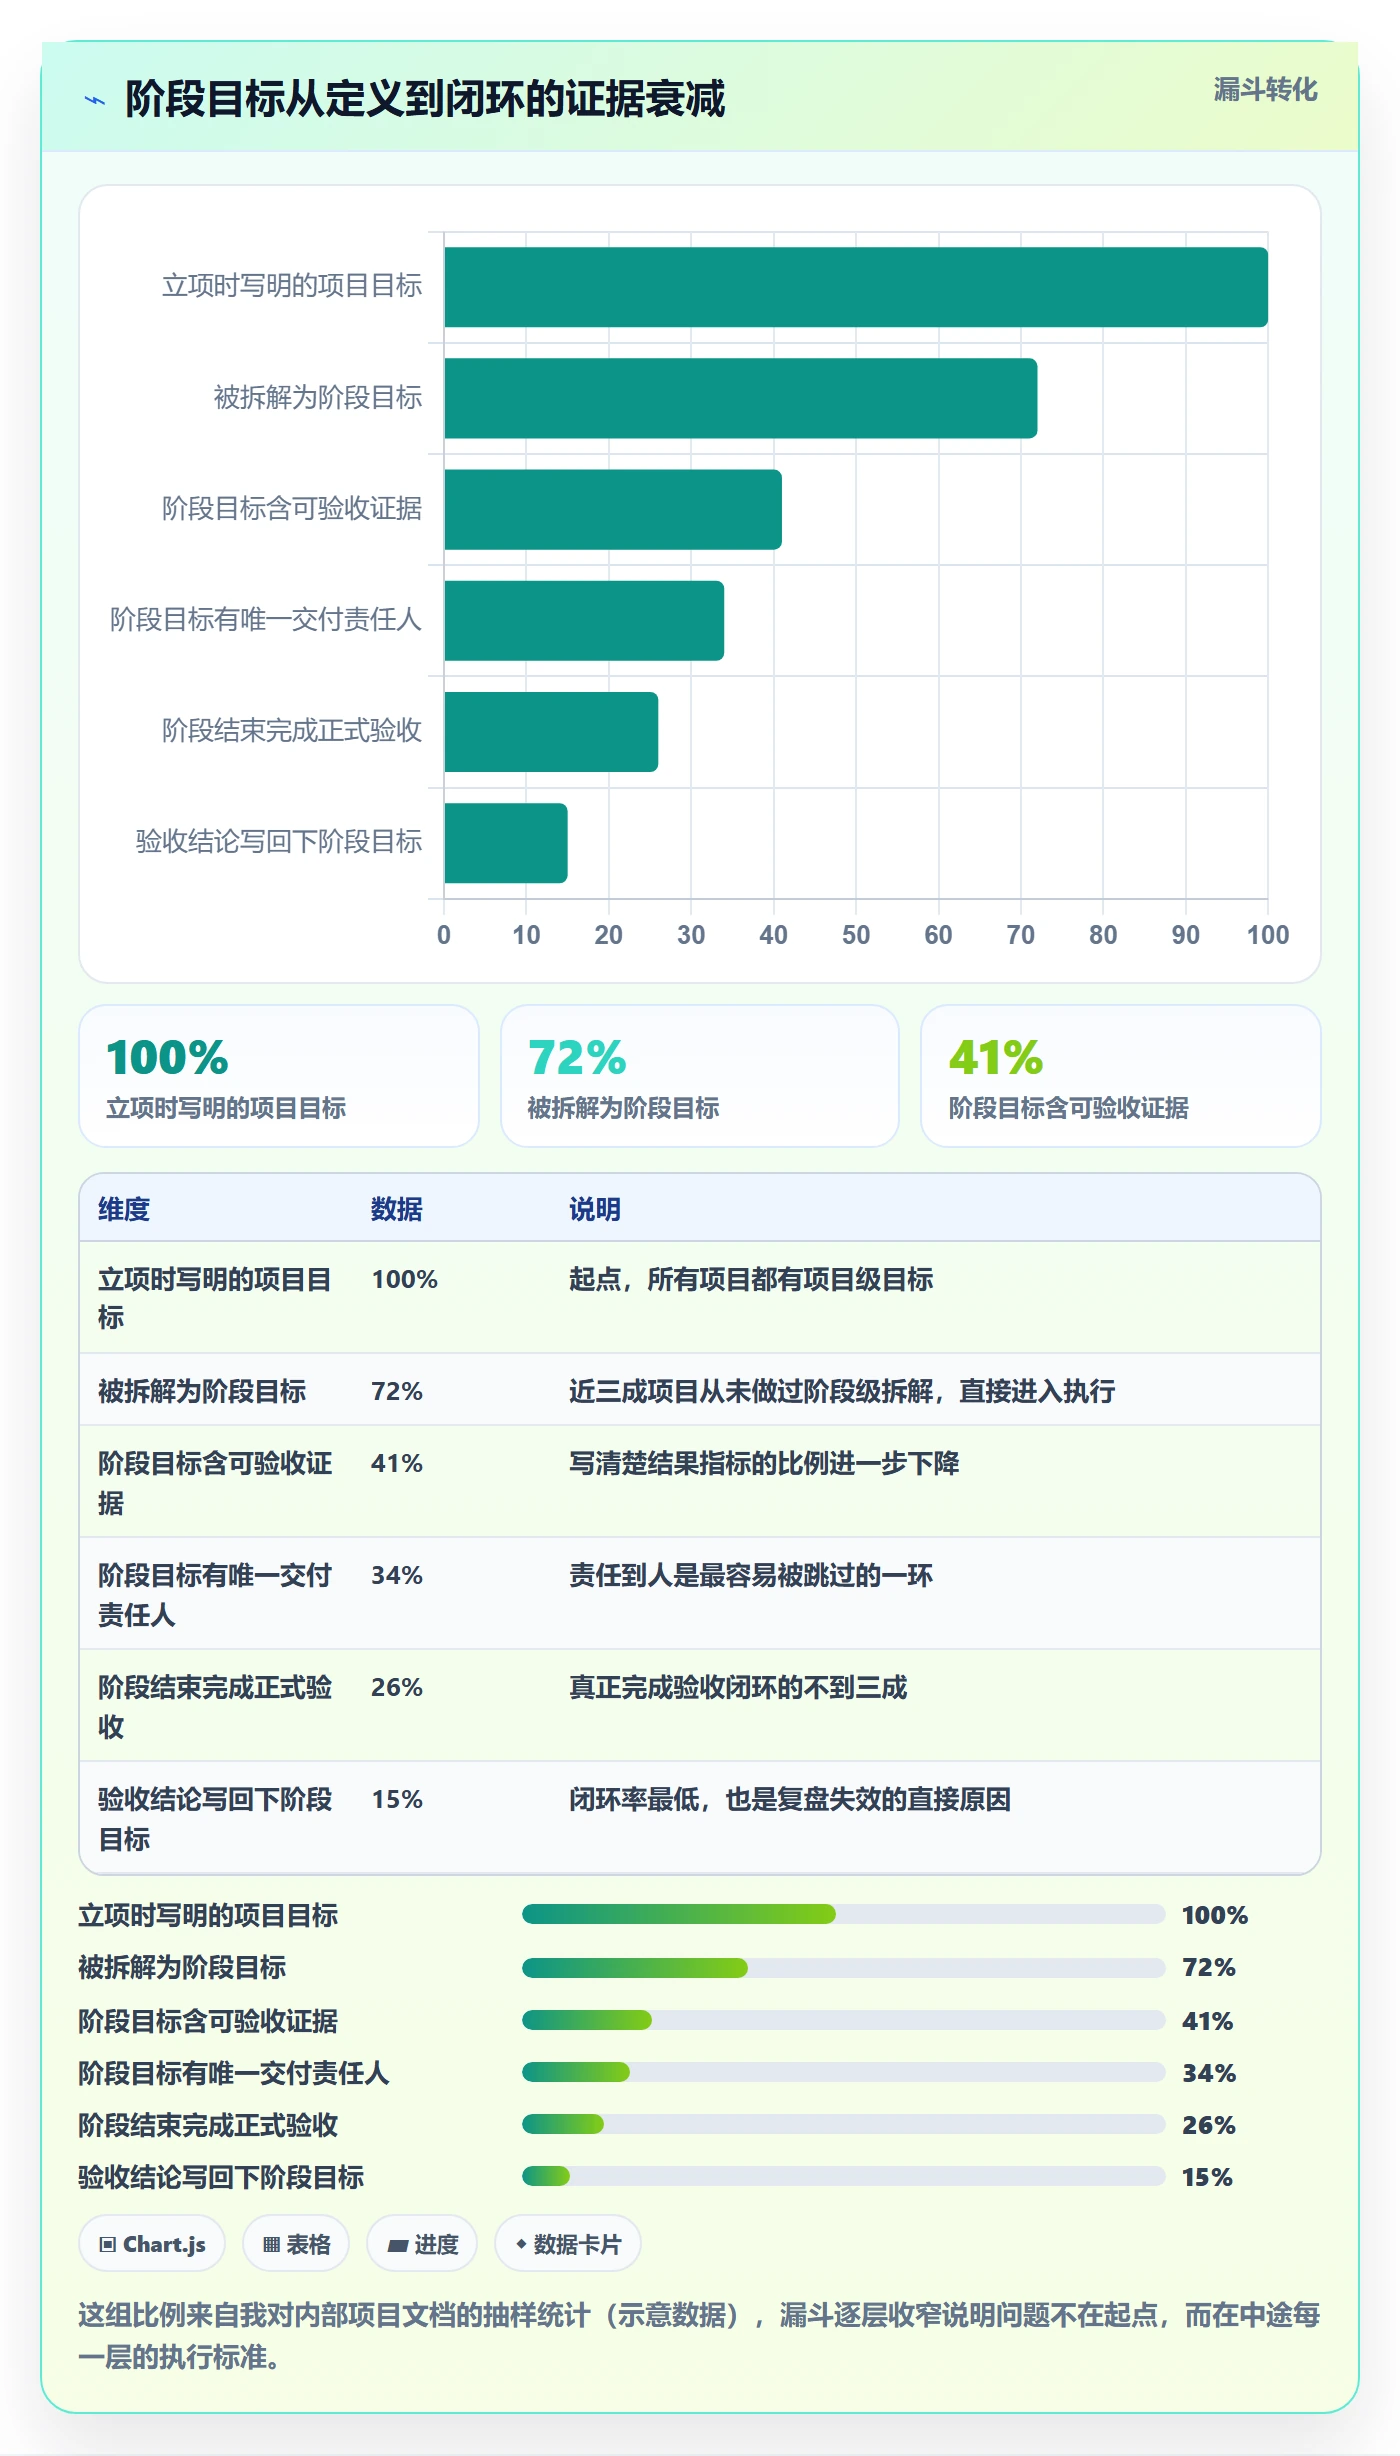Click the 阶段目标有唯一交付责任人 chart bar
This screenshot has height=2456, width=1400.
click(x=584, y=620)
